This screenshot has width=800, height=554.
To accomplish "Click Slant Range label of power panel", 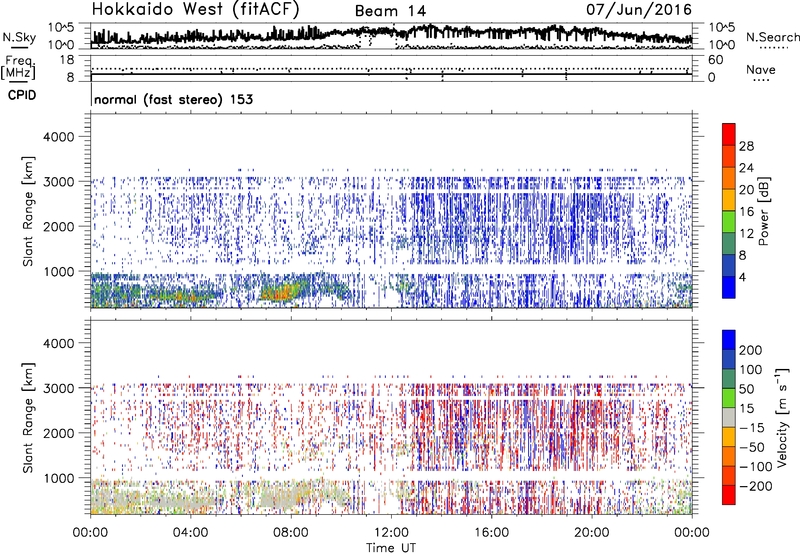I will click(x=28, y=211).
